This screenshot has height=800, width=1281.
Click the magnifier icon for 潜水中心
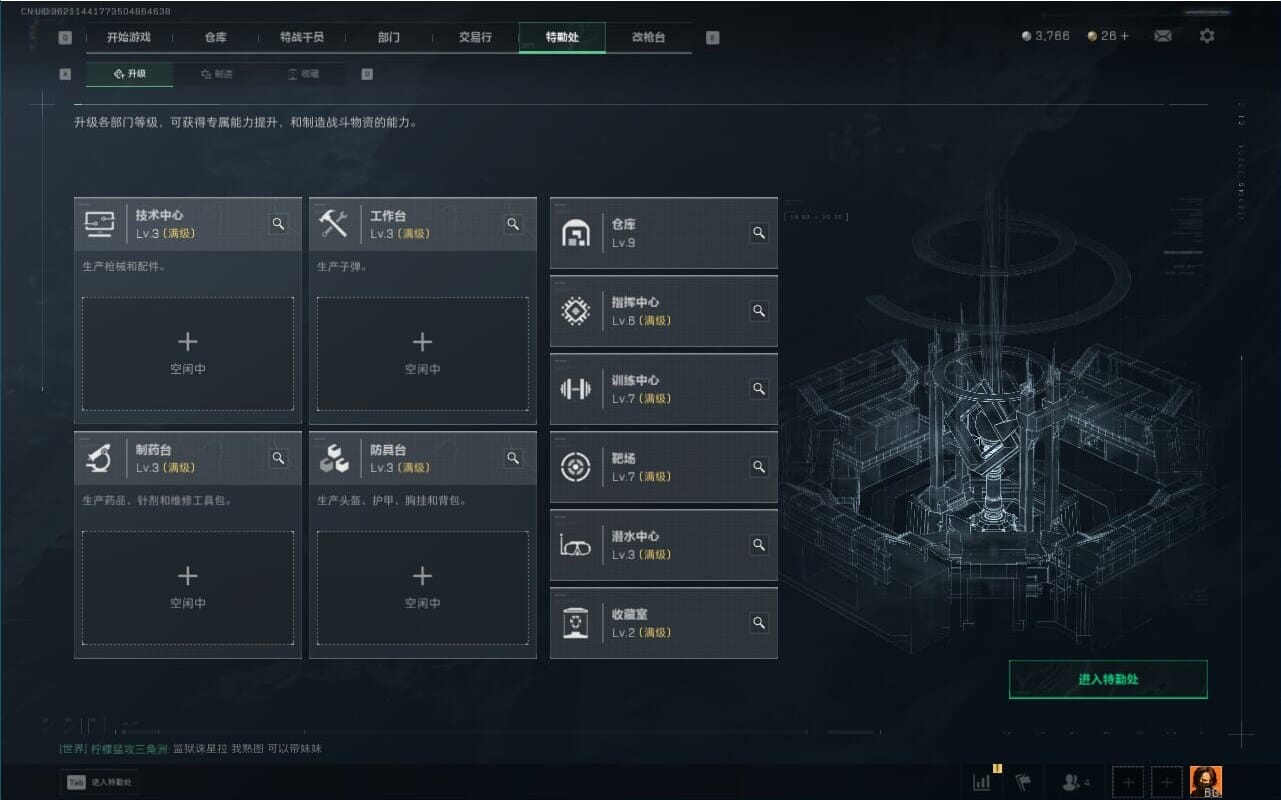pyautogui.click(x=759, y=545)
